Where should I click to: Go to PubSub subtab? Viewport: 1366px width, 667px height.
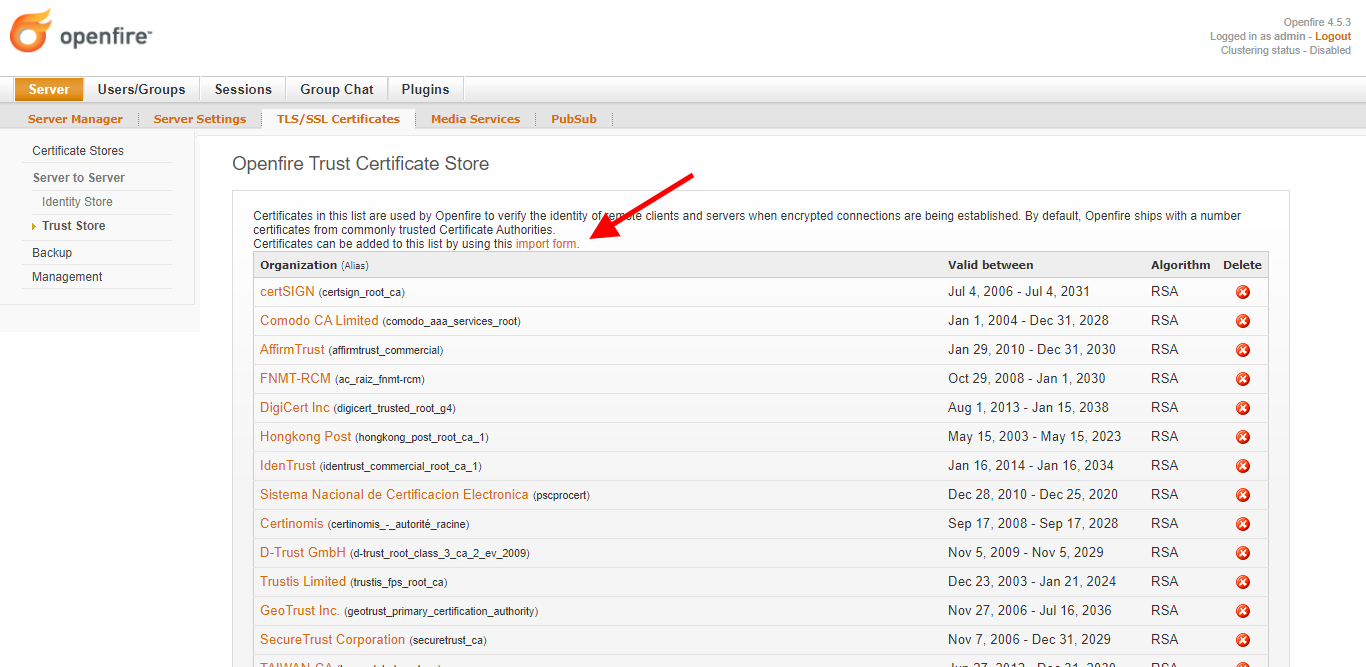(x=574, y=119)
